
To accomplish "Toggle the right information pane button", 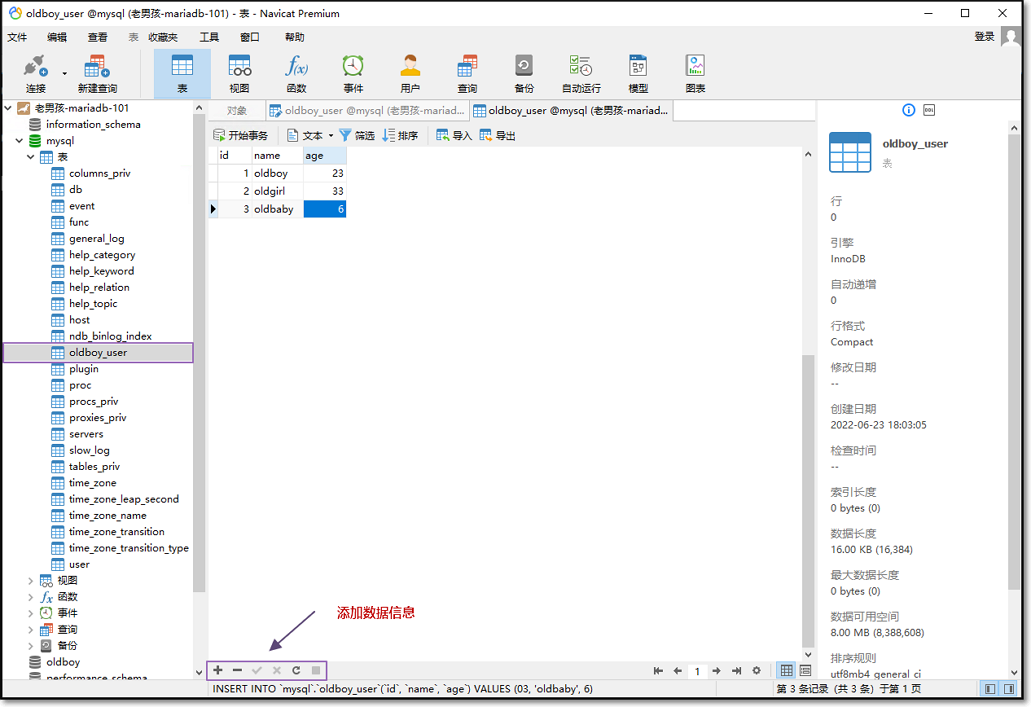I will coord(1010,689).
